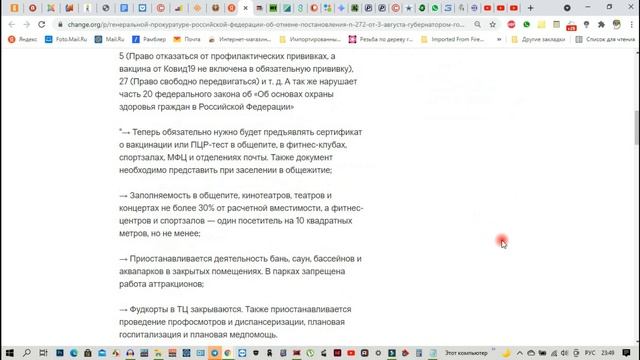The height and width of the screenshot is (360, 640).
Task: Open the Резьба по дереву bookmark
Action: coord(381,39)
